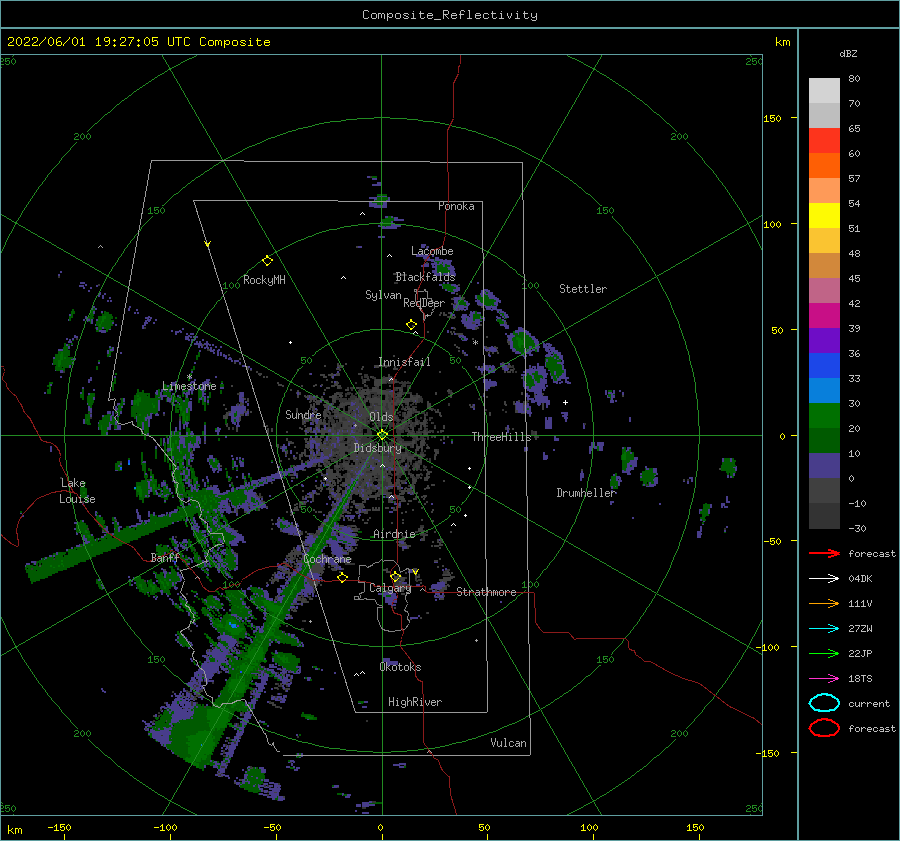Click the Limestone label on map
The width and height of the screenshot is (900, 841).
coord(189,386)
